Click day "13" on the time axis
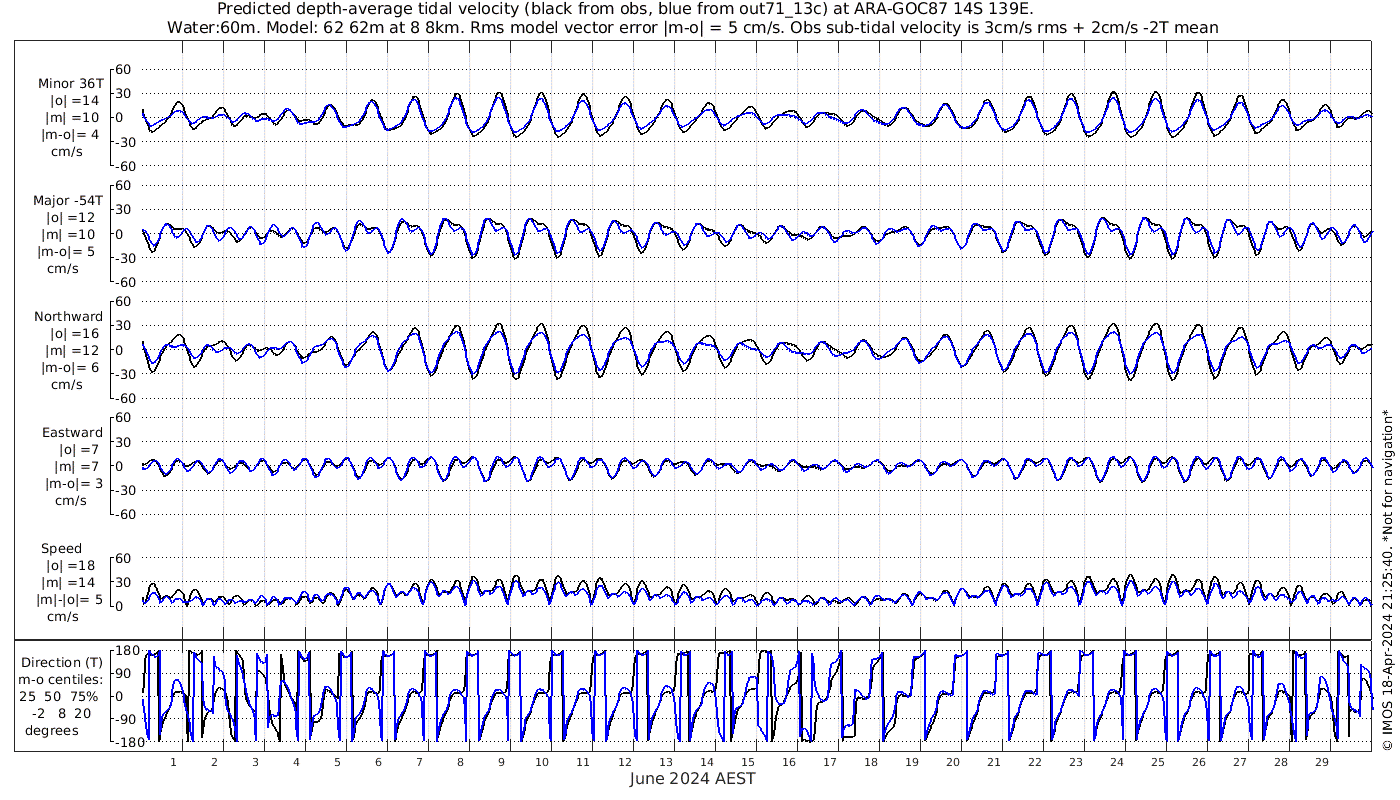Viewport: 1400px width, 800px height. click(x=665, y=762)
